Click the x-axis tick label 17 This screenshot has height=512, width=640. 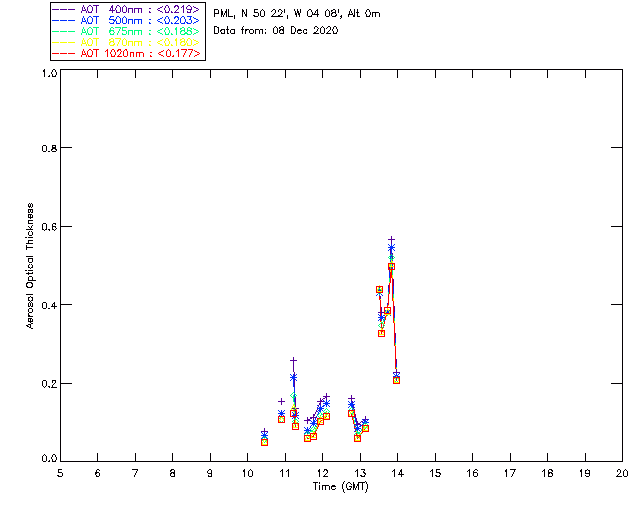coord(510,473)
